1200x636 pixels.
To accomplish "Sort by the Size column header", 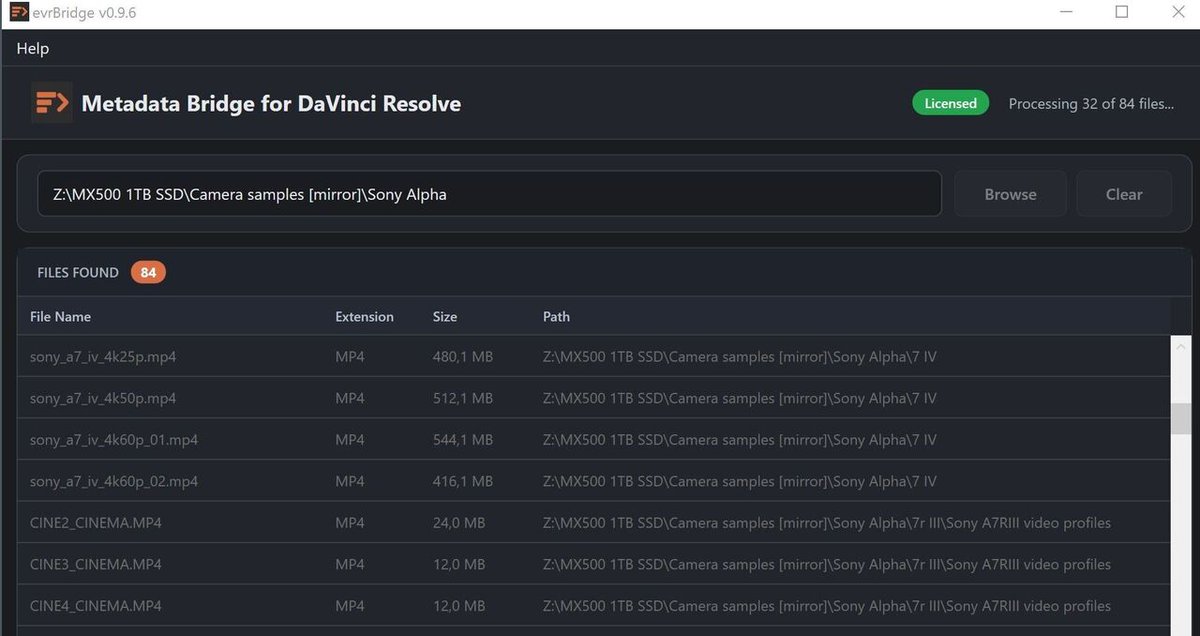I will (445, 316).
